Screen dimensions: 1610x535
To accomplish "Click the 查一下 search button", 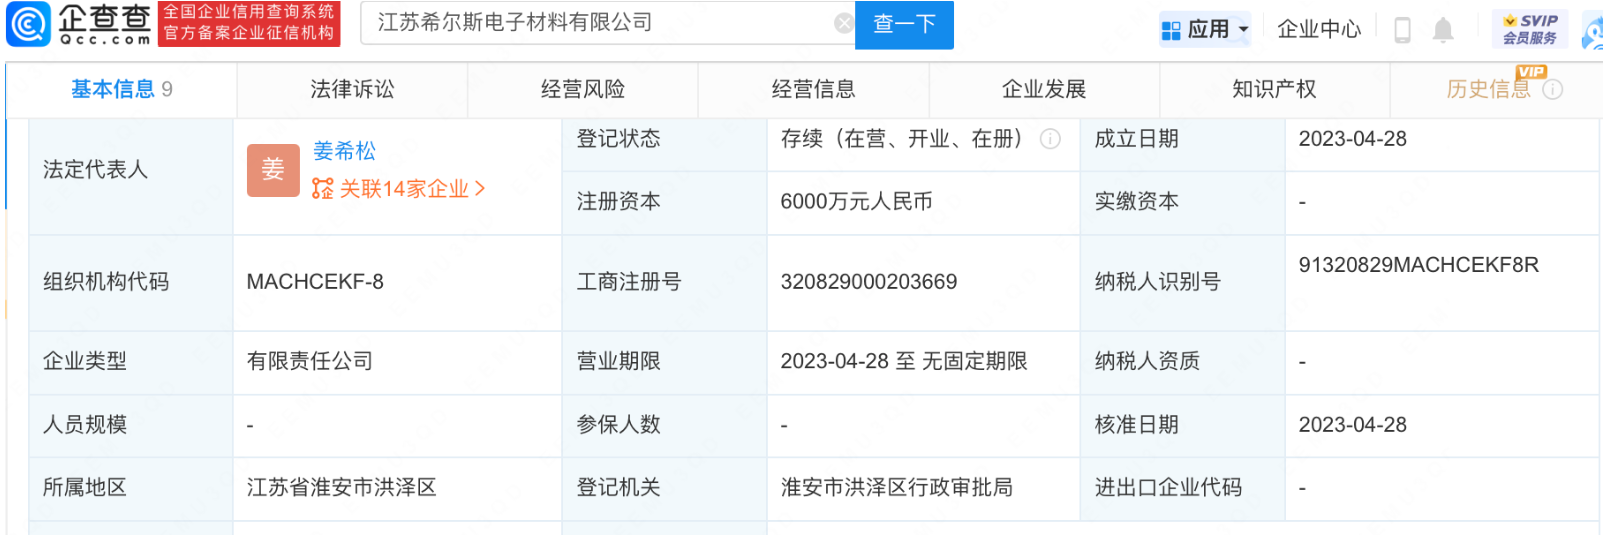I will click(905, 24).
